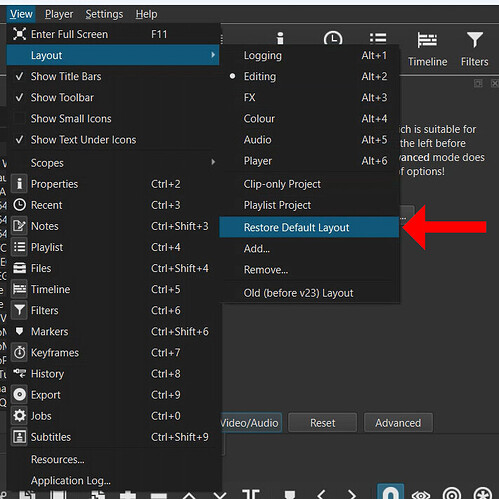Viewport: 499px width, 499px height.
Task: Open the Player menu
Action: tap(59, 14)
